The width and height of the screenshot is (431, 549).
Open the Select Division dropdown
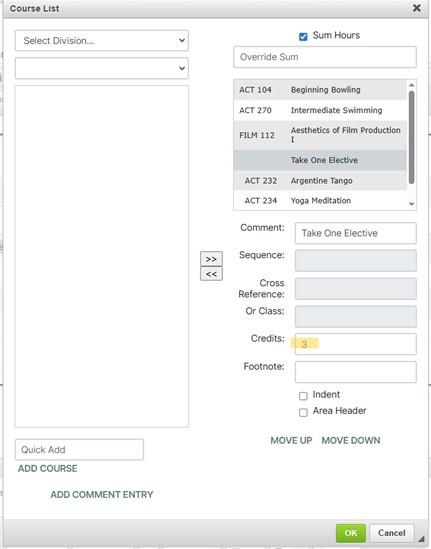tap(102, 41)
